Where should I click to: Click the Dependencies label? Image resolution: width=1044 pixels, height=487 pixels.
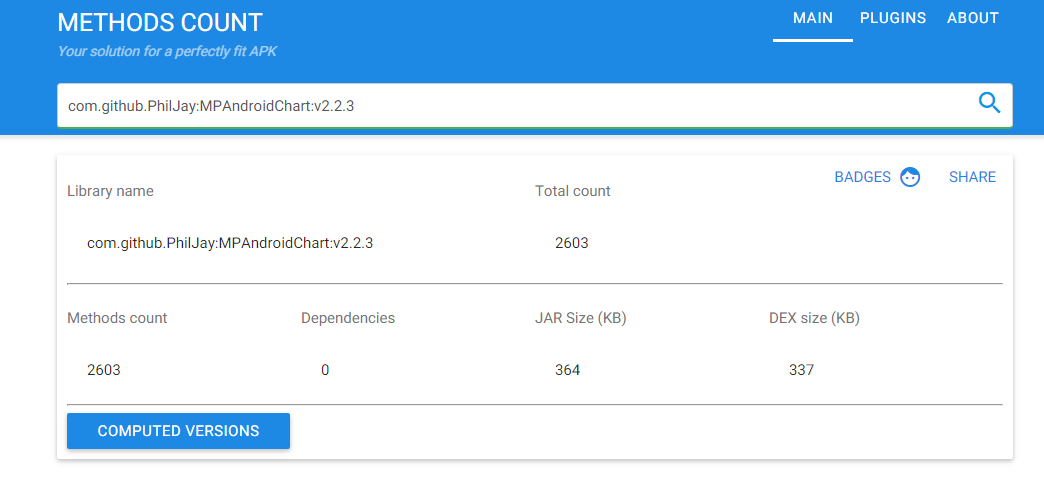click(348, 318)
